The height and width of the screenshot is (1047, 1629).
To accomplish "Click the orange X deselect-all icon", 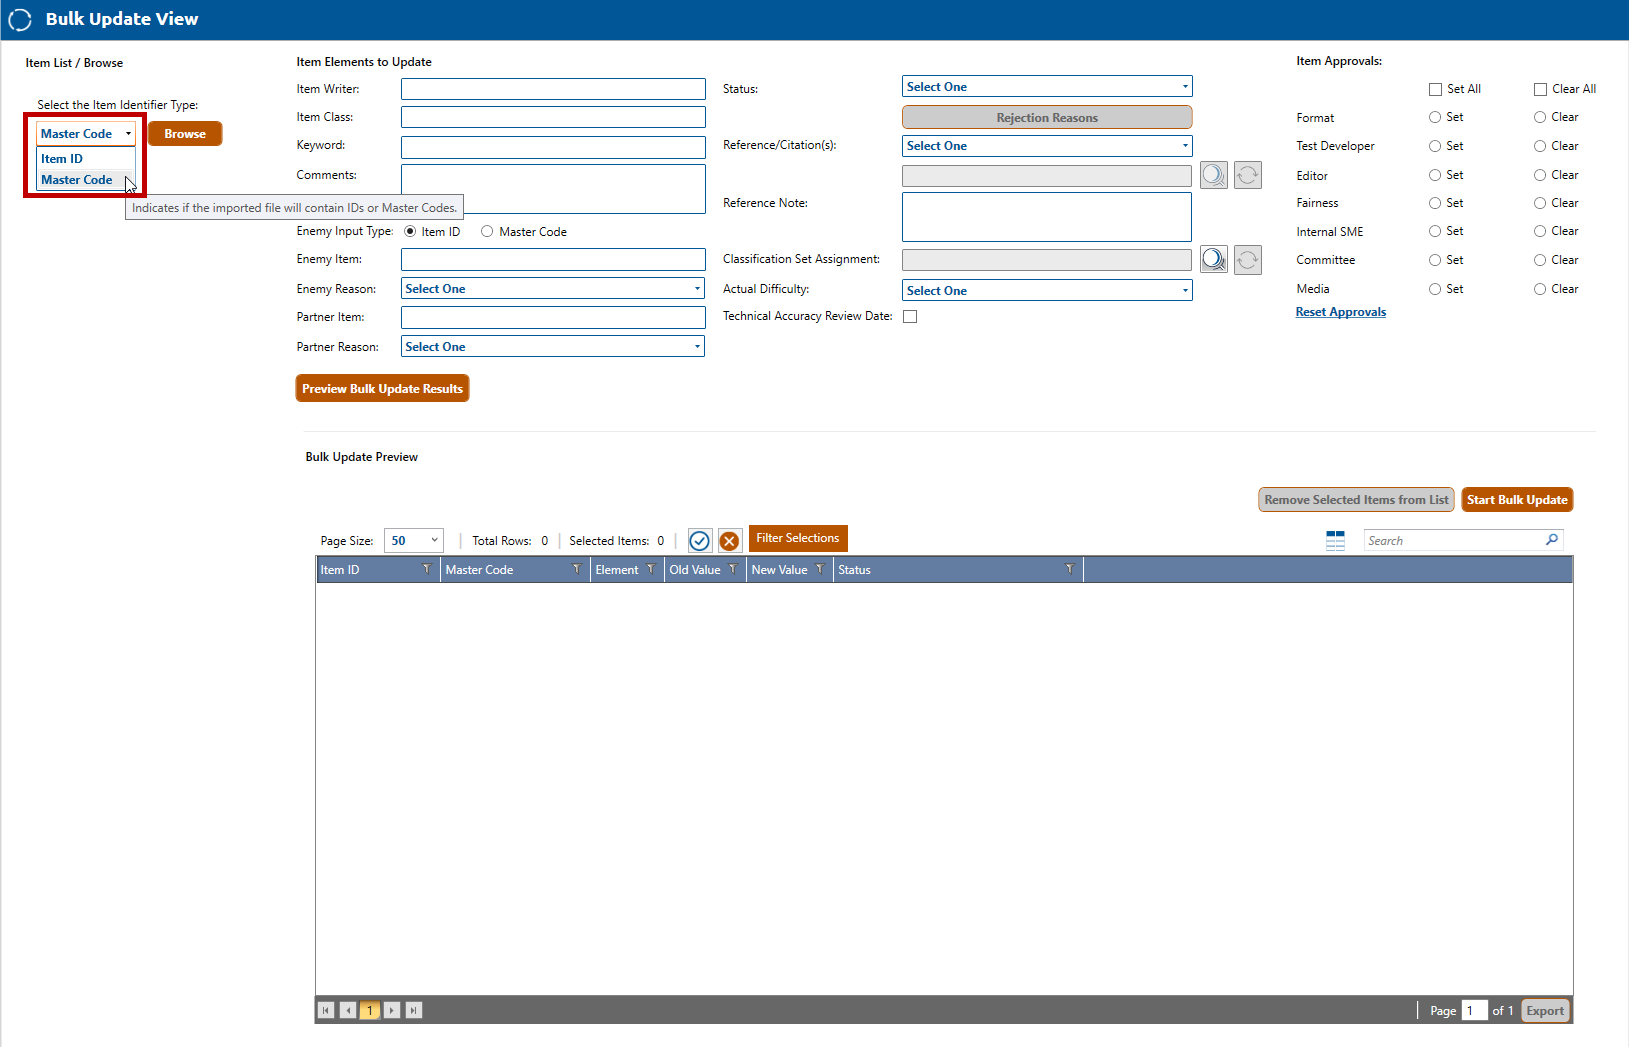I will 730,541.
